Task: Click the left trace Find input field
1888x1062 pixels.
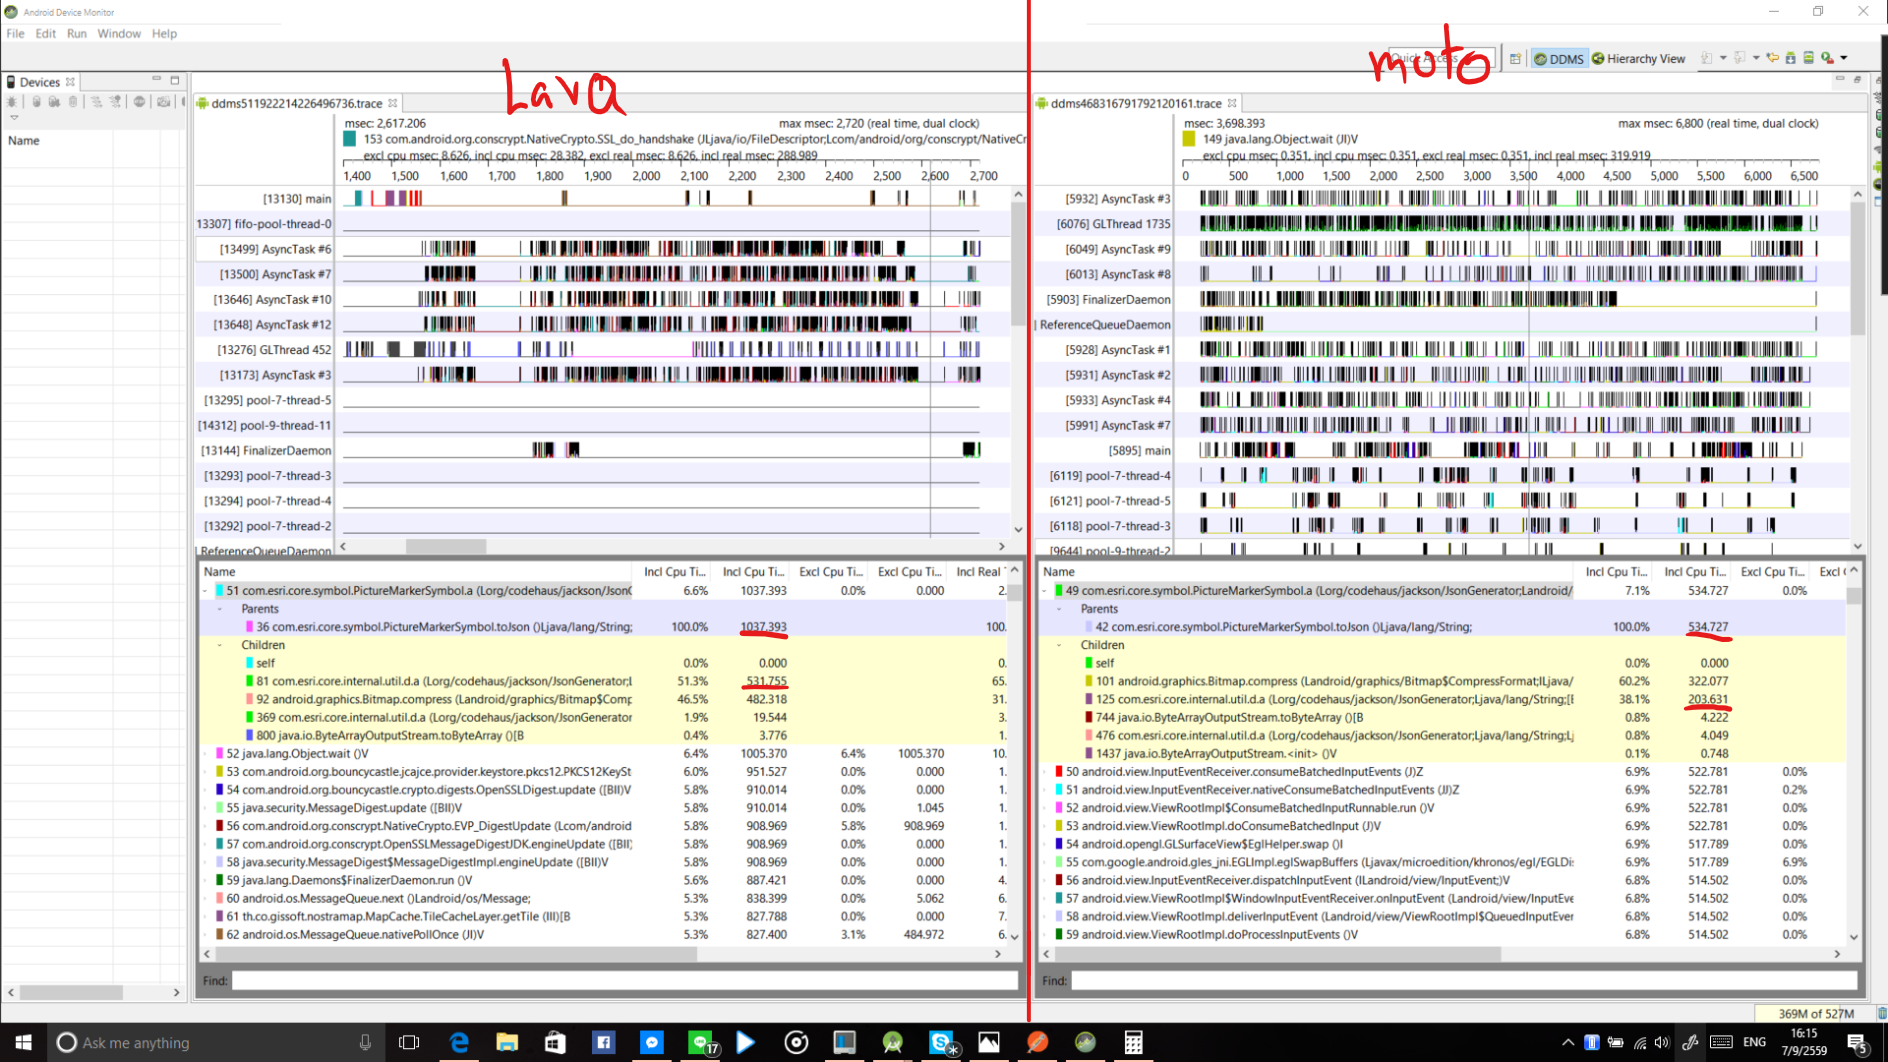Action: tap(625, 981)
